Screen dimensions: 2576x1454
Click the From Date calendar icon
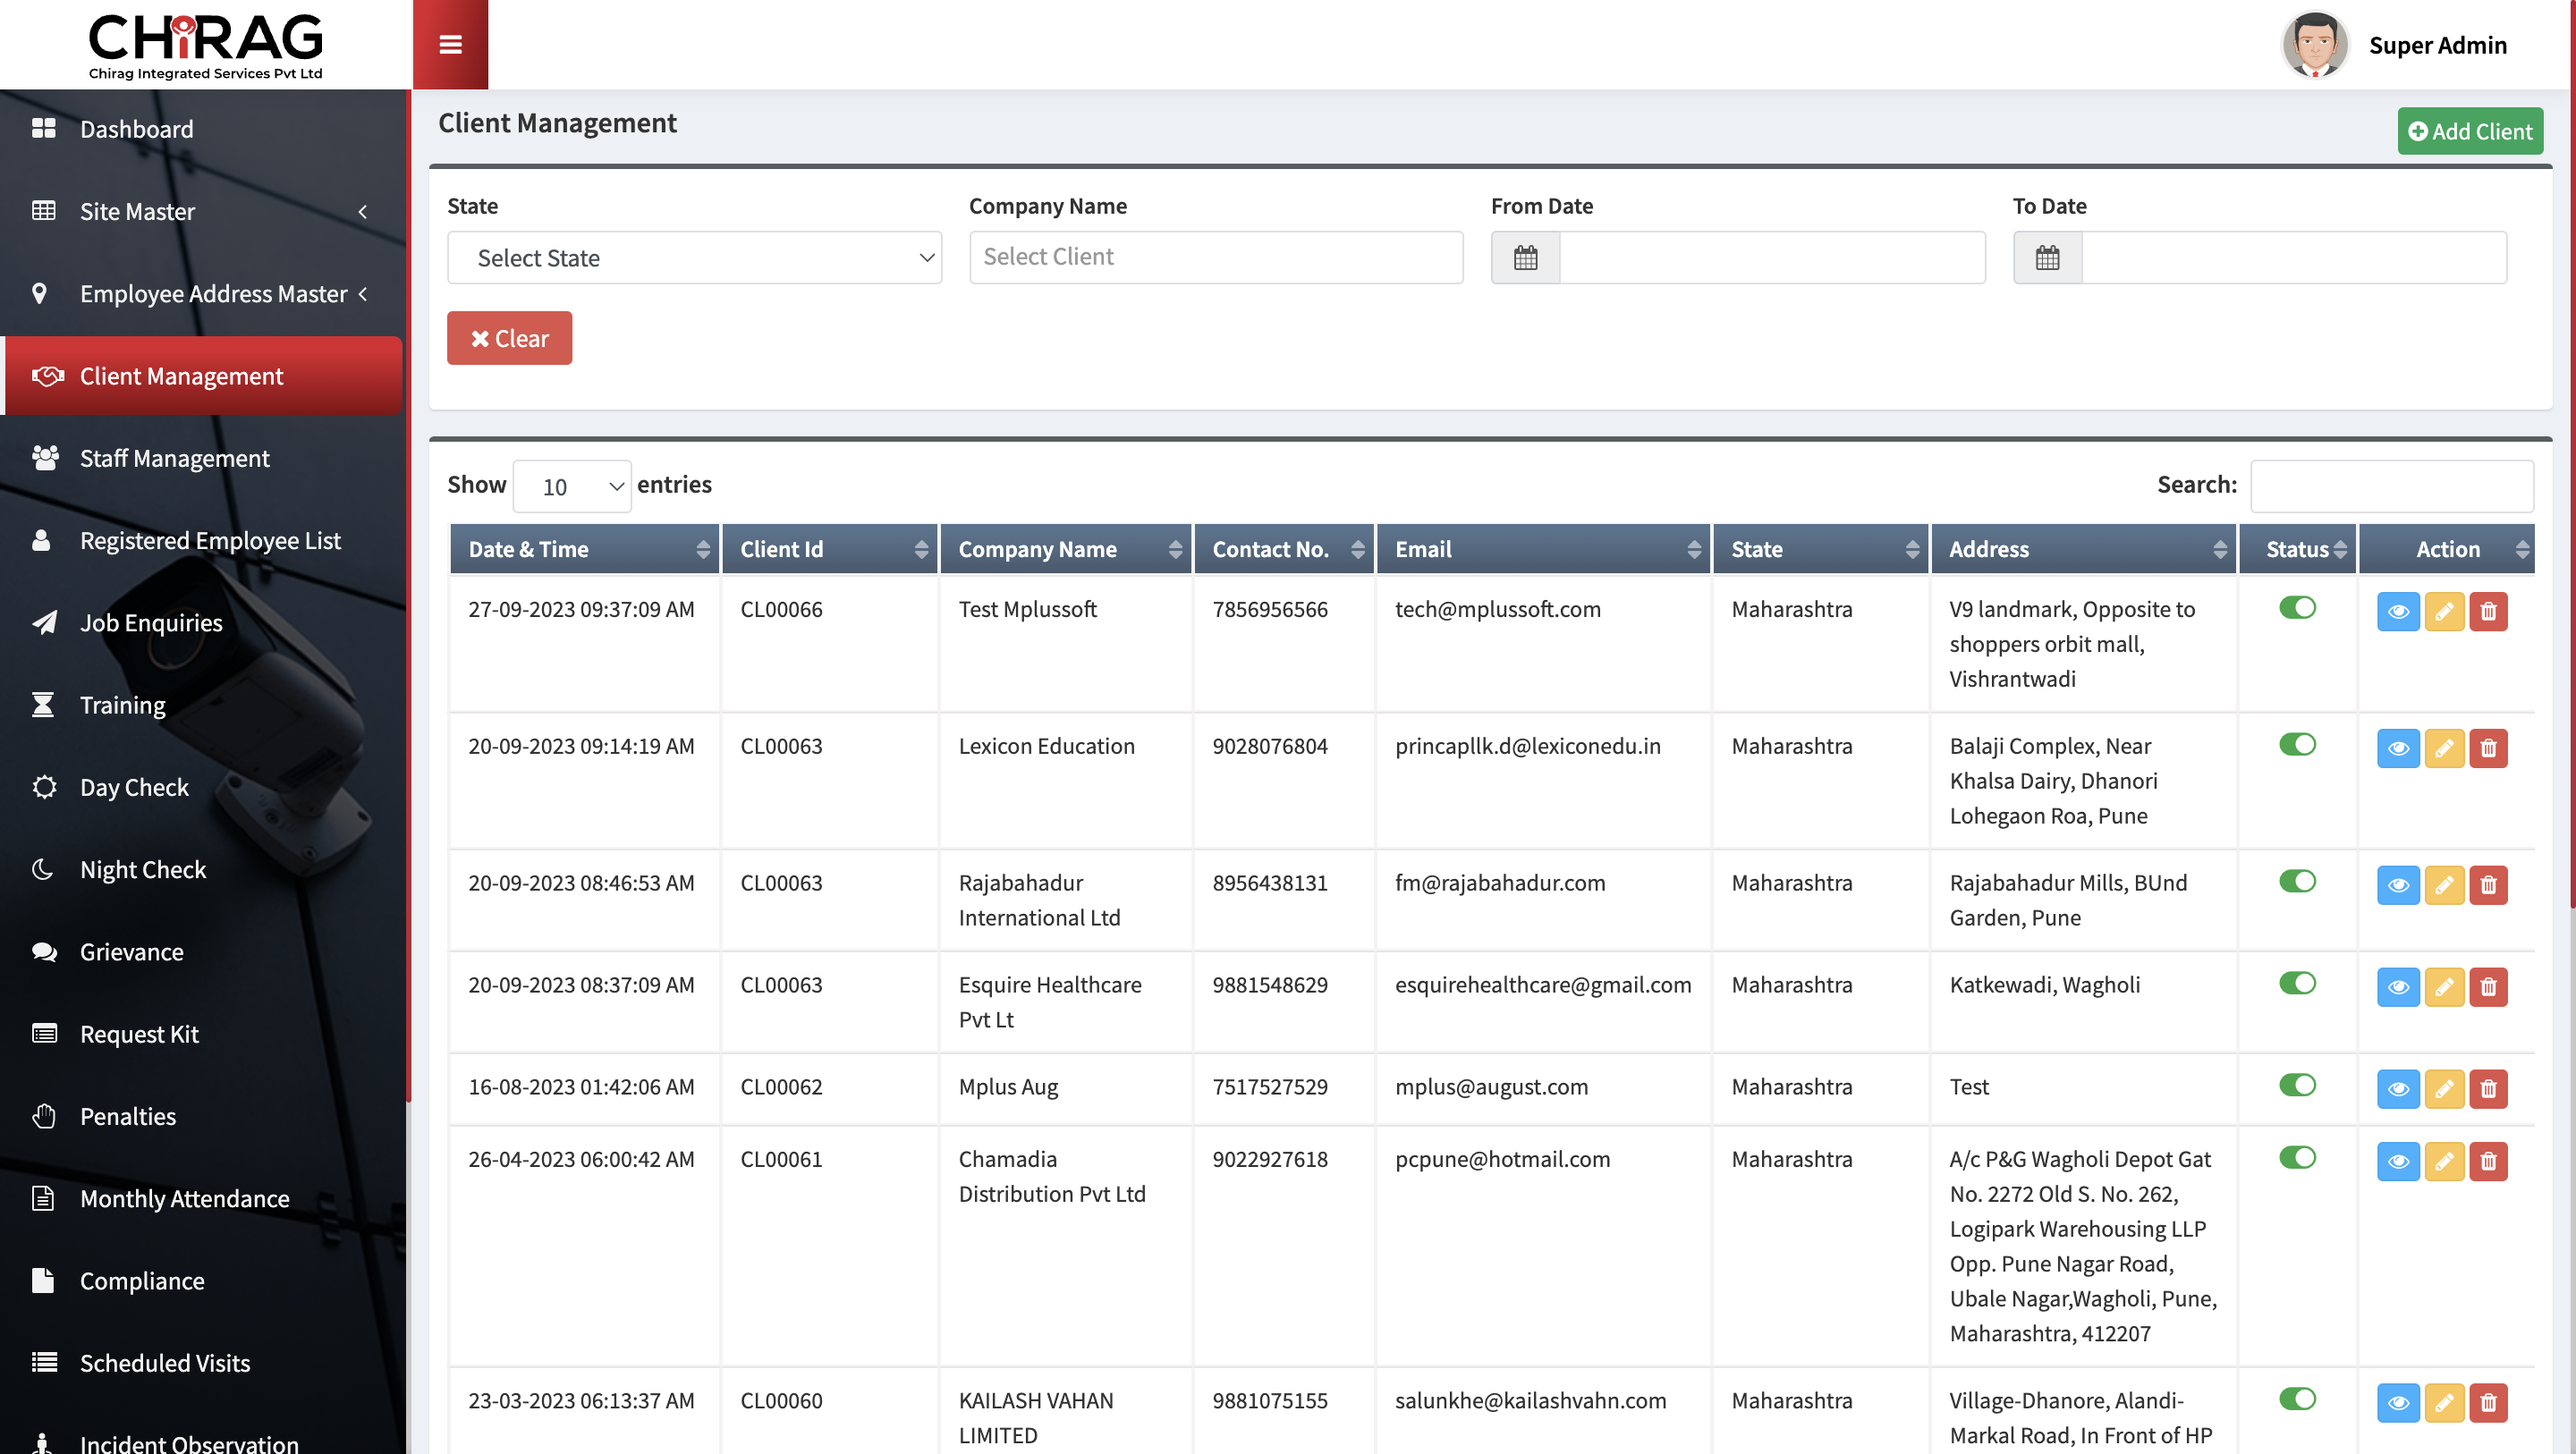point(1525,258)
